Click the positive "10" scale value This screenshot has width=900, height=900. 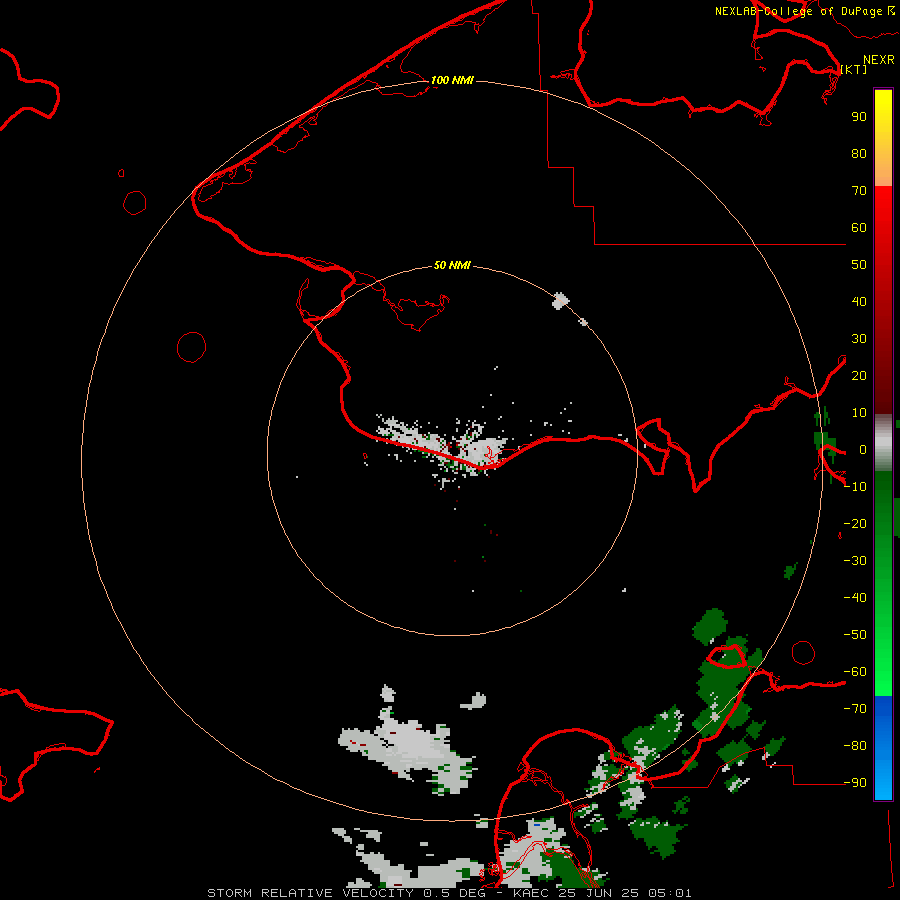tap(859, 413)
